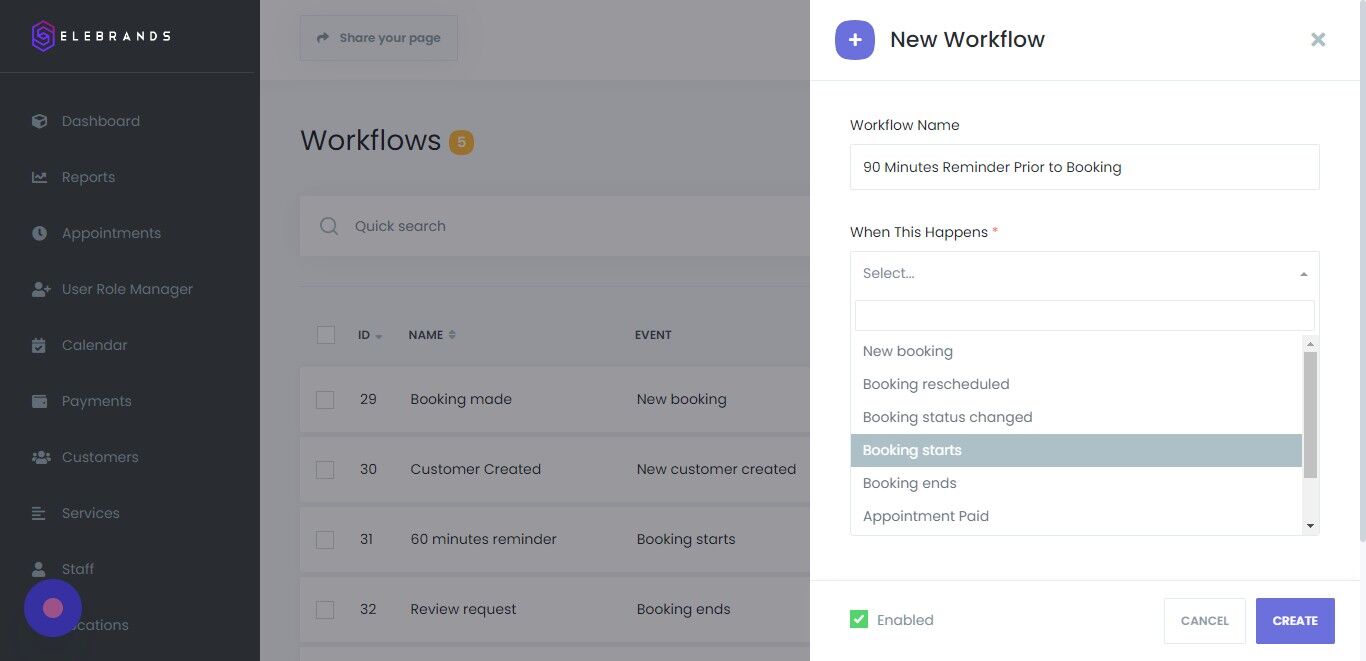The width and height of the screenshot is (1366, 661).
Task: Click the purple plus New Workflow icon
Action: [x=855, y=40]
